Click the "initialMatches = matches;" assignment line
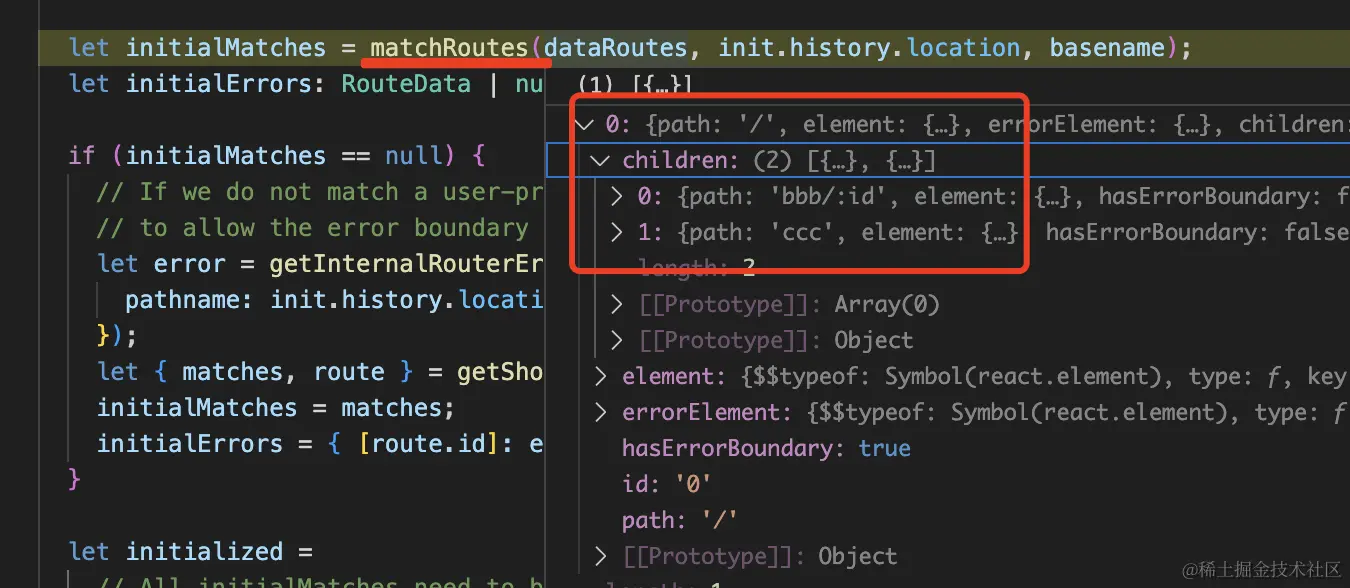The image size is (1350, 588). 276,408
